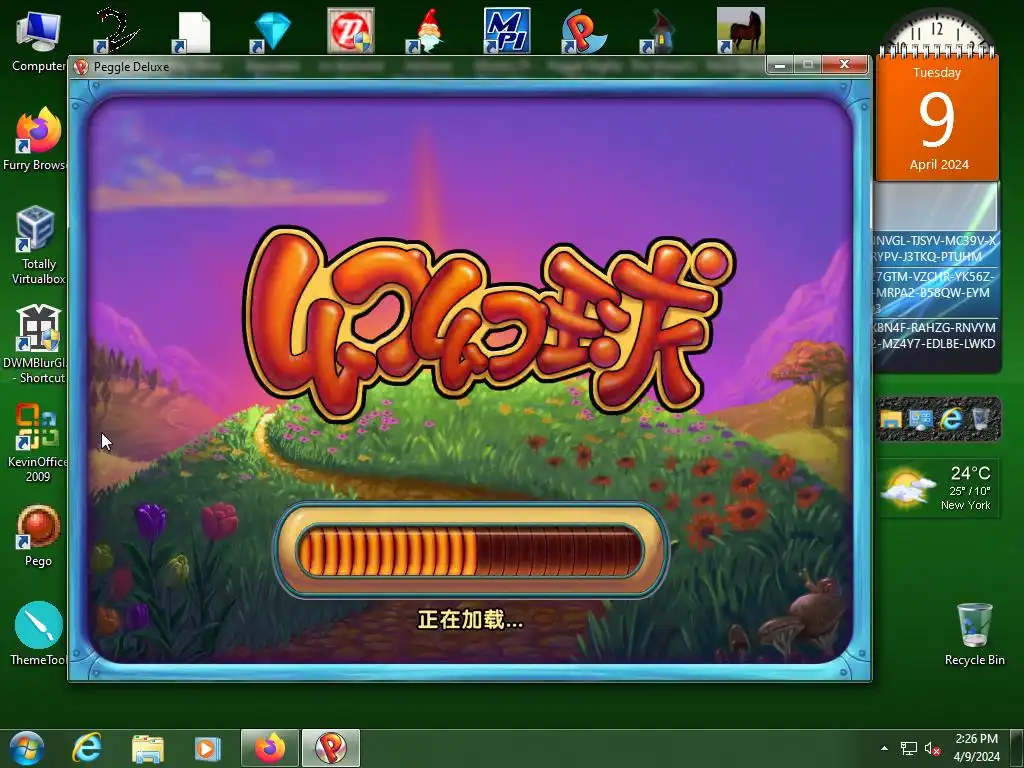Click the 24°C temperature reading
Viewport: 1024px width, 768px height.
click(970, 473)
